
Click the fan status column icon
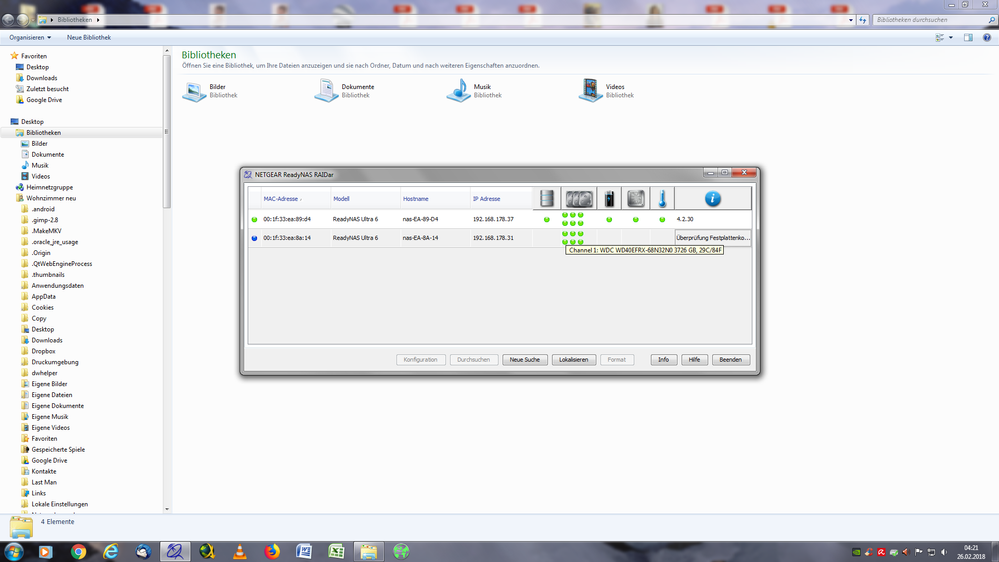(636, 199)
